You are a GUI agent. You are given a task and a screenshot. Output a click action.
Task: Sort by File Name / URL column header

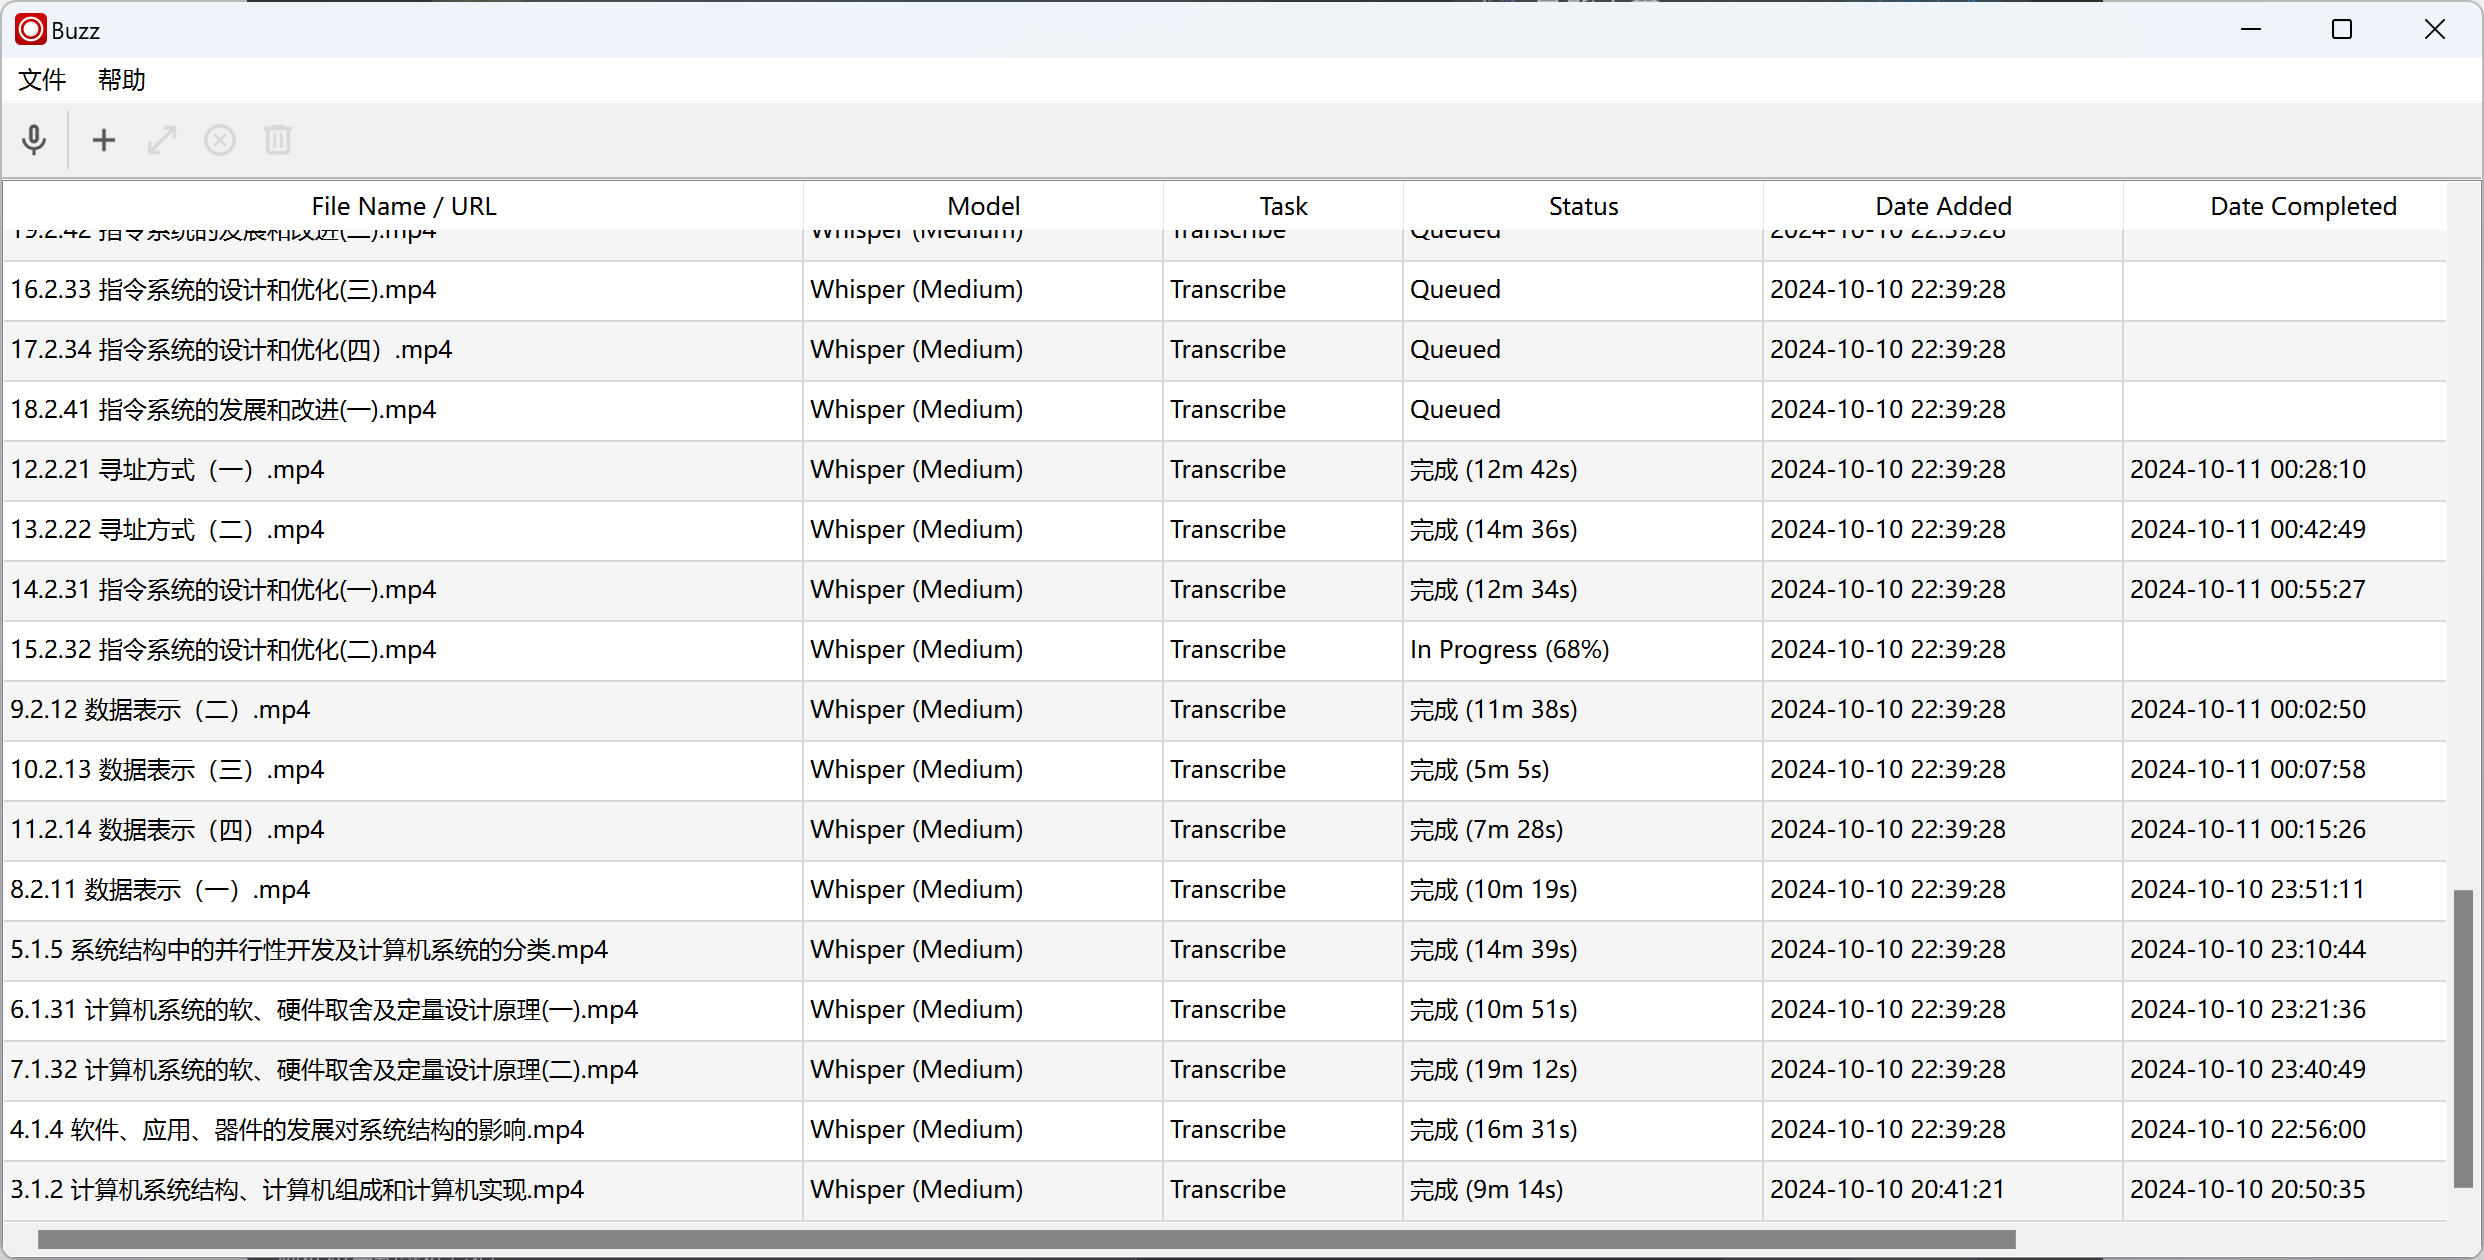(x=403, y=206)
